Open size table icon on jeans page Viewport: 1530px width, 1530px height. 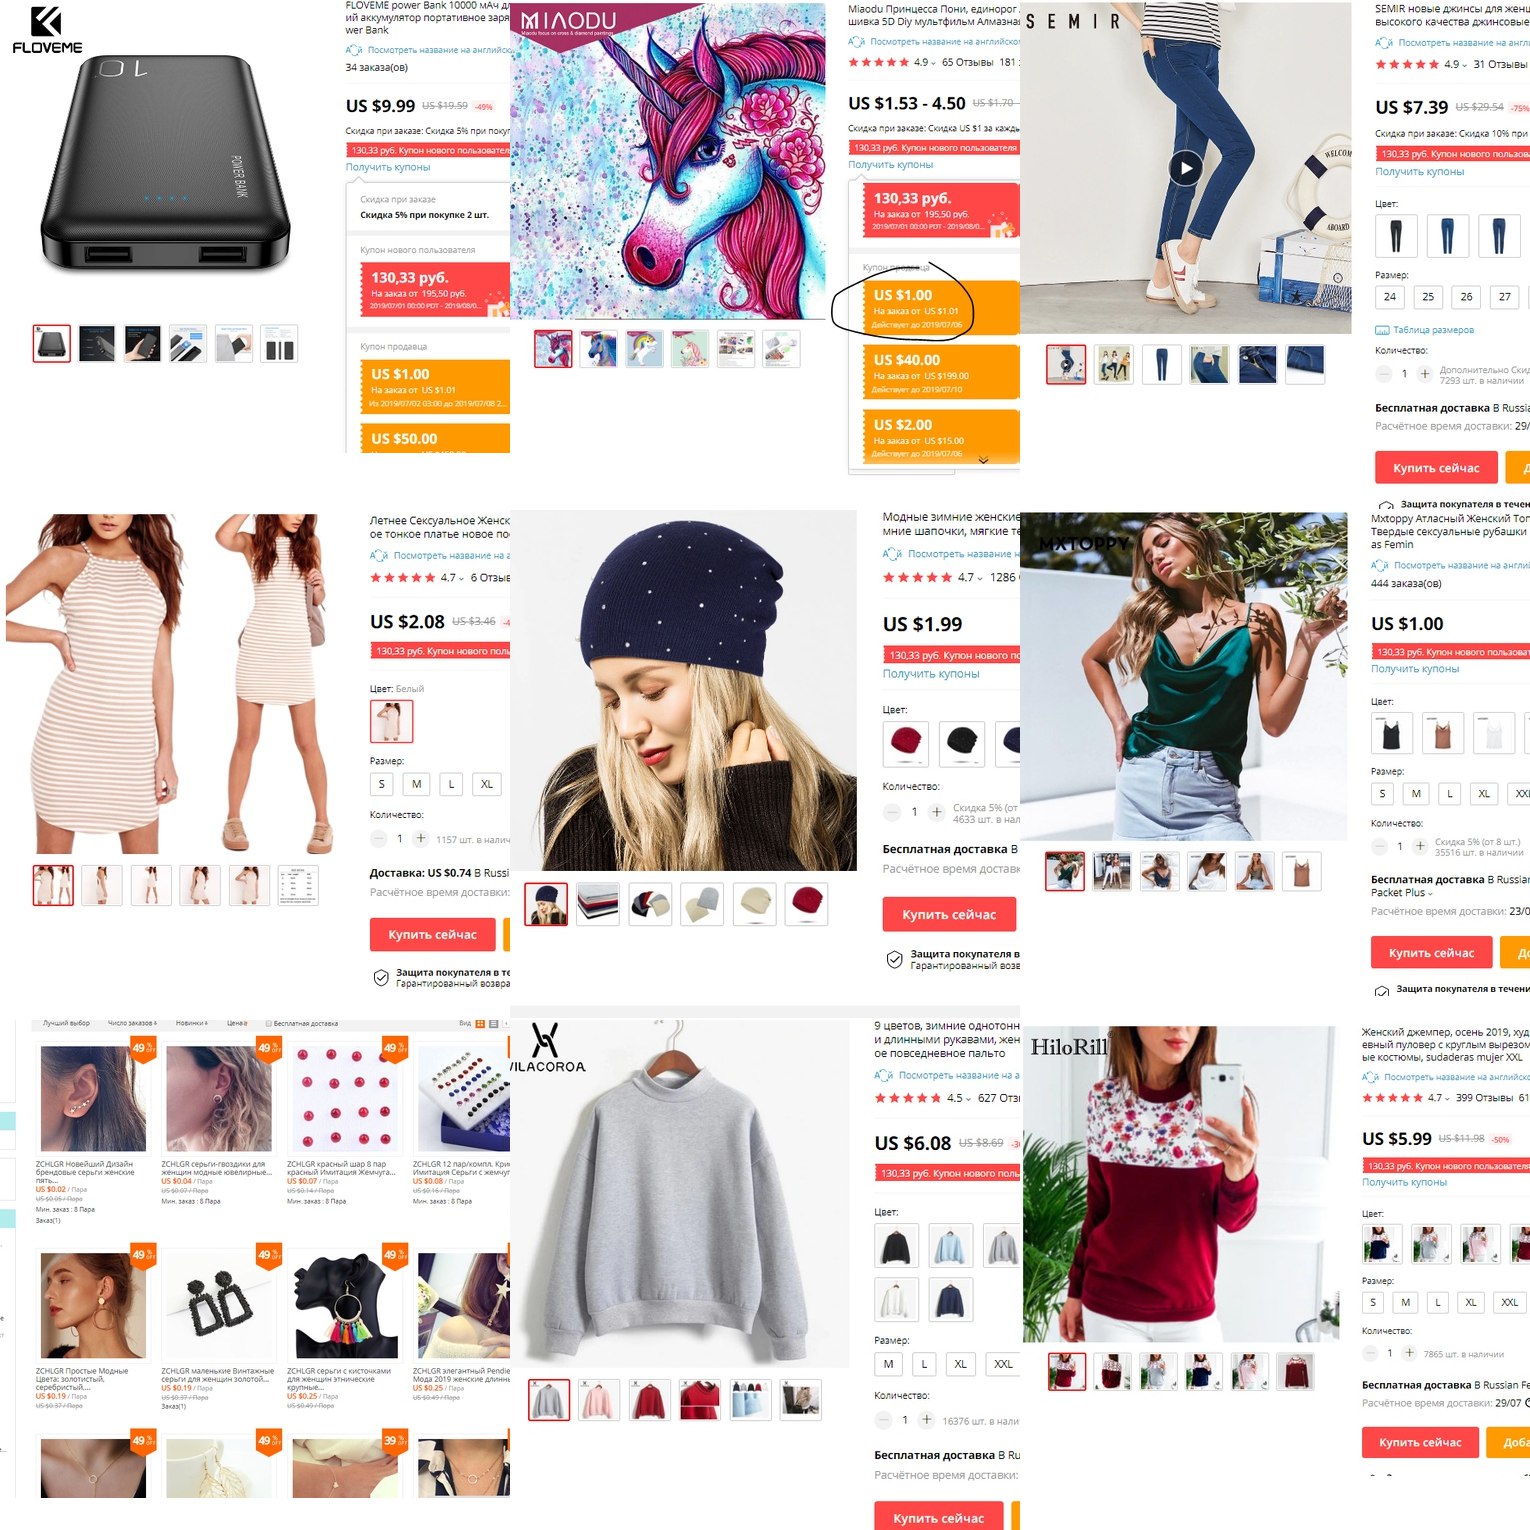pyautogui.click(x=1382, y=330)
